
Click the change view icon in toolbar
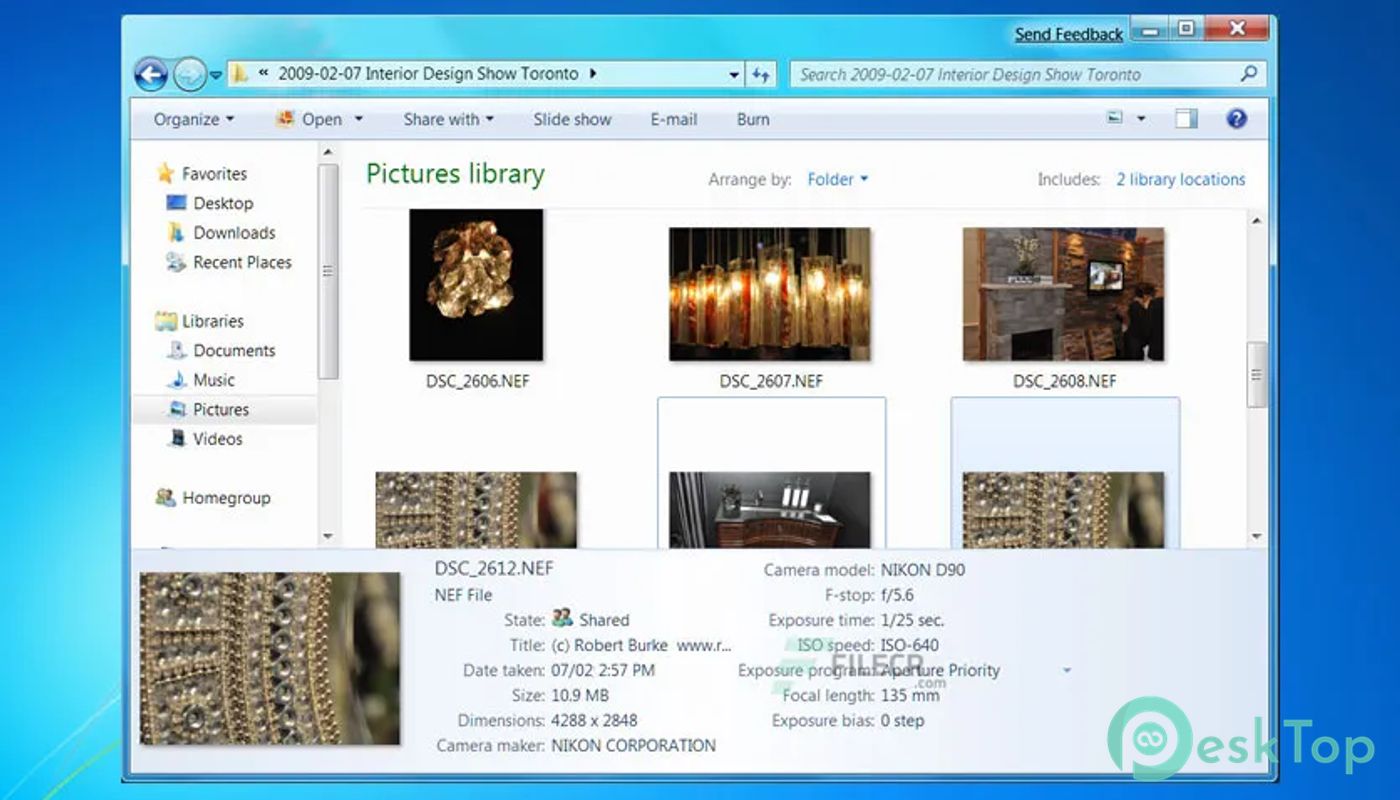(x=1115, y=119)
